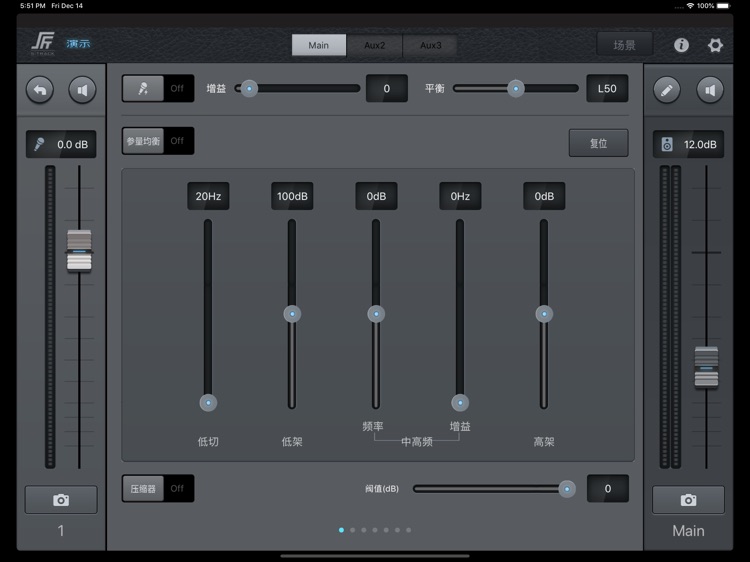Toggle the microphone phantom power switch
The height and width of the screenshot is (562, 750).
point(158,88)
